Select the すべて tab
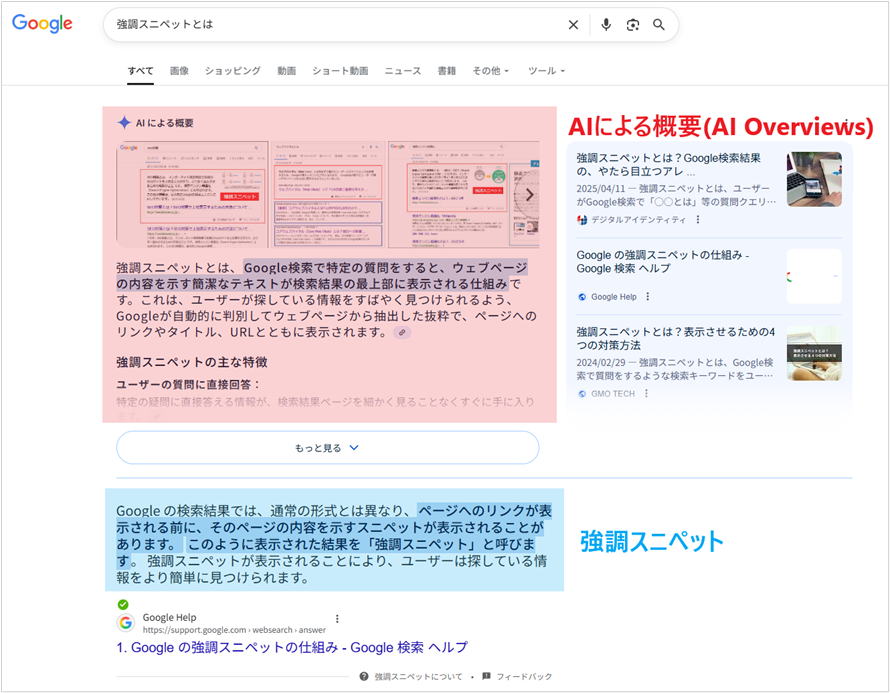890x693 pixels. click(x=140, y=71)
